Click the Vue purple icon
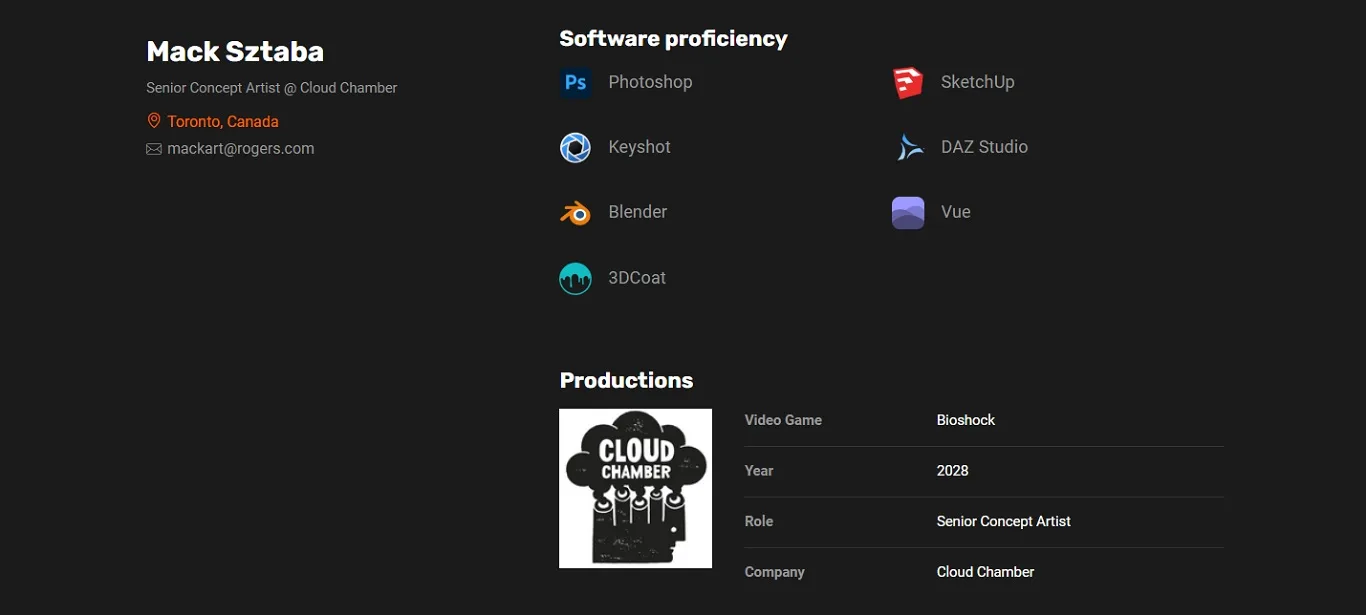 907,212
